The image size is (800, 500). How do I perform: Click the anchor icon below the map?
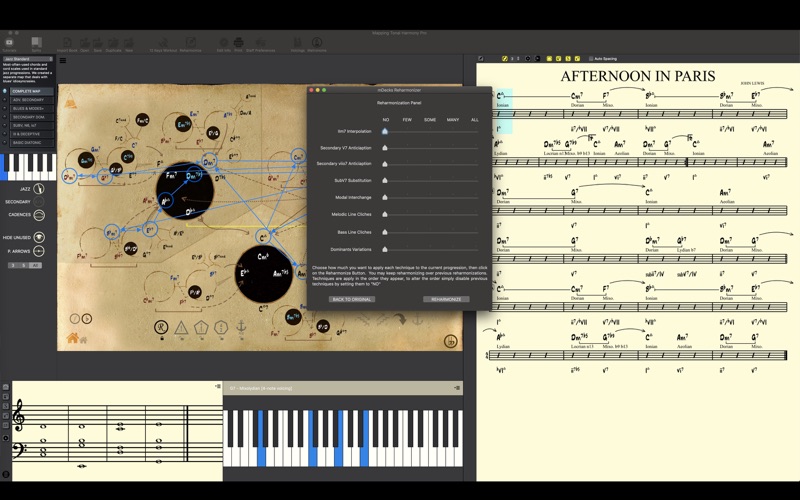241,328
